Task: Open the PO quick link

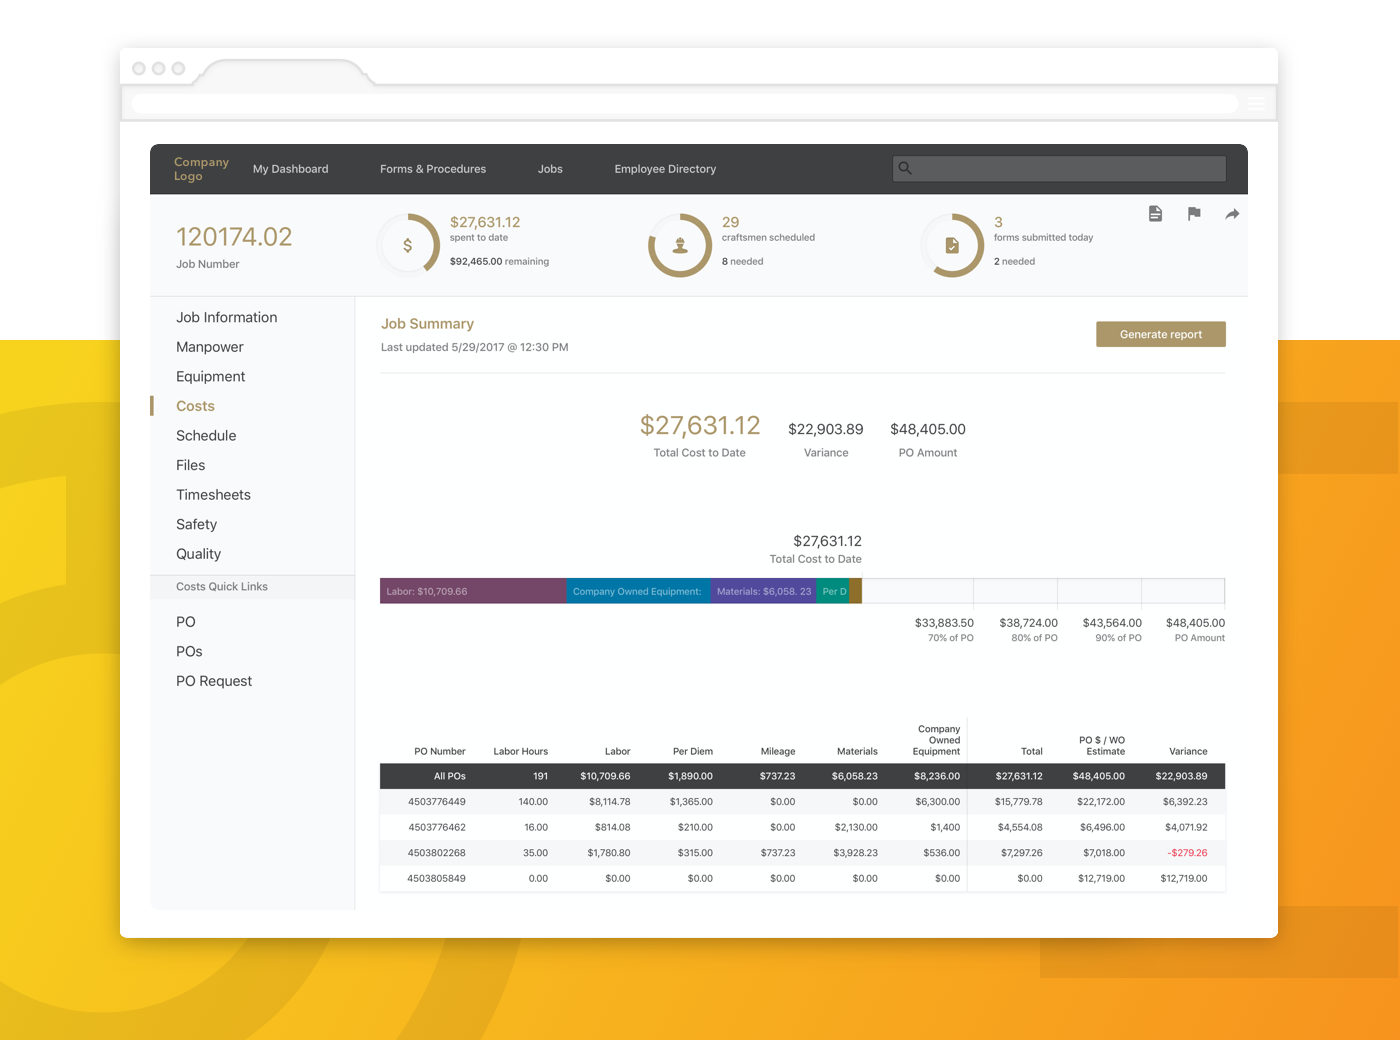Action: tap(186, 621)
